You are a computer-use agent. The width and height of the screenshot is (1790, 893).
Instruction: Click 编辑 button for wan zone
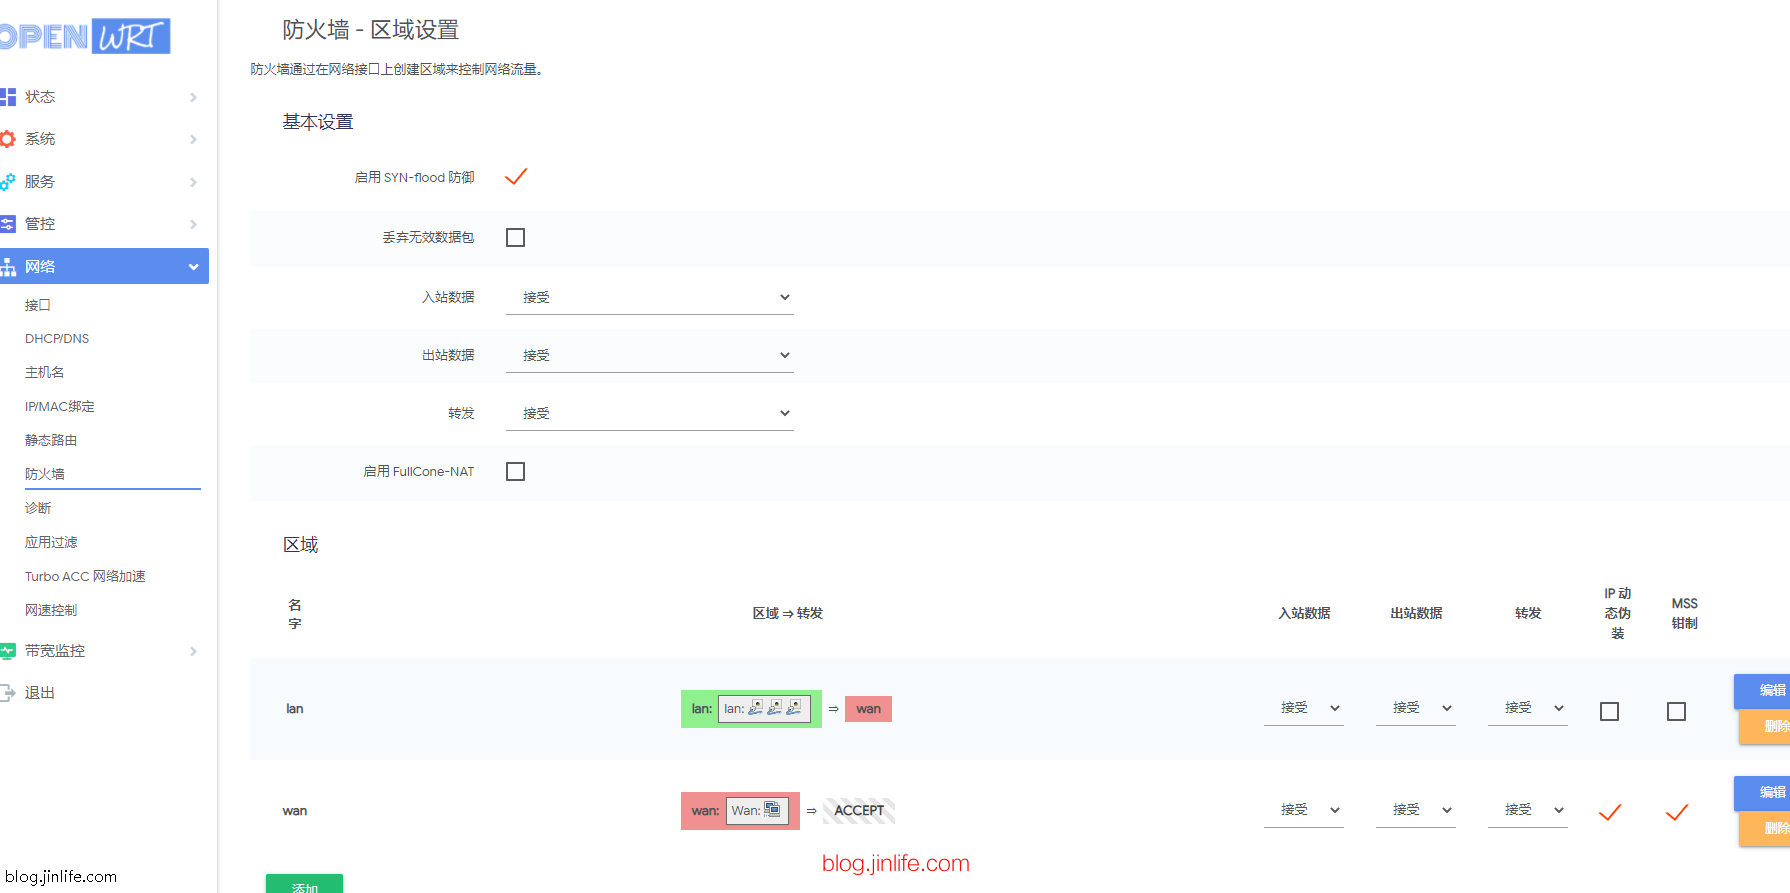coord(1762,793)
